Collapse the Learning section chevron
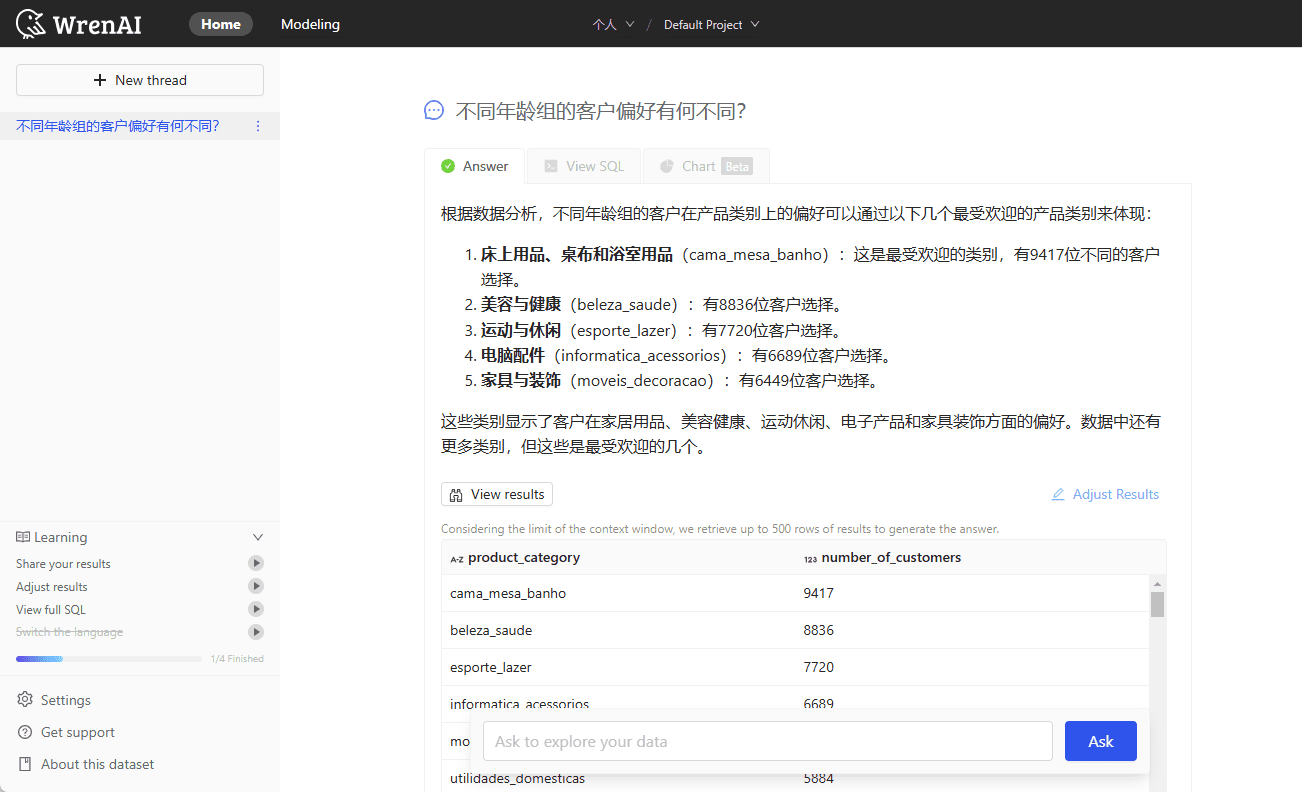Viewport: 1302px width, 792px height. coord(258,537)
